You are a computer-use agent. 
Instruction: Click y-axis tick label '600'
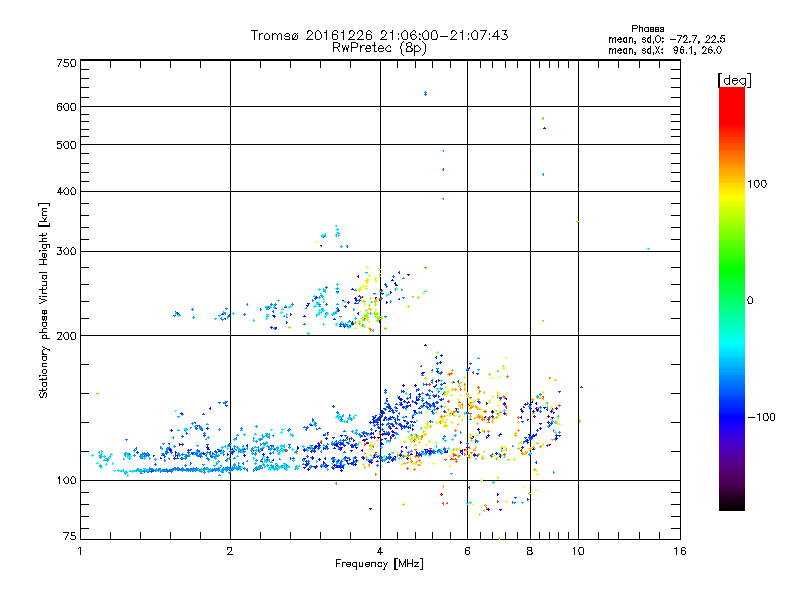(x=66, y=107)
